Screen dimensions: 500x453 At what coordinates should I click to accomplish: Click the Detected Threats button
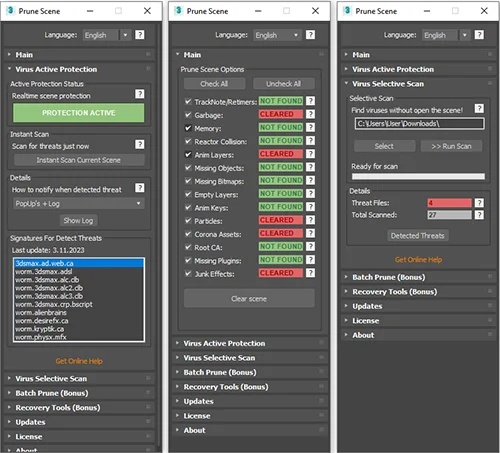(x=418, y=236)
